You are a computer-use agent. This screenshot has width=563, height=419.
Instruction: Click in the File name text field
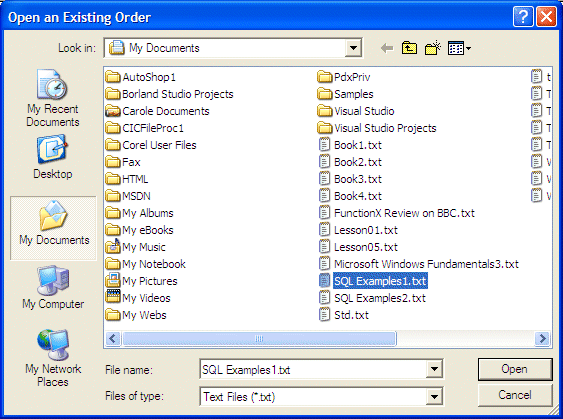(x=313, y=369)
